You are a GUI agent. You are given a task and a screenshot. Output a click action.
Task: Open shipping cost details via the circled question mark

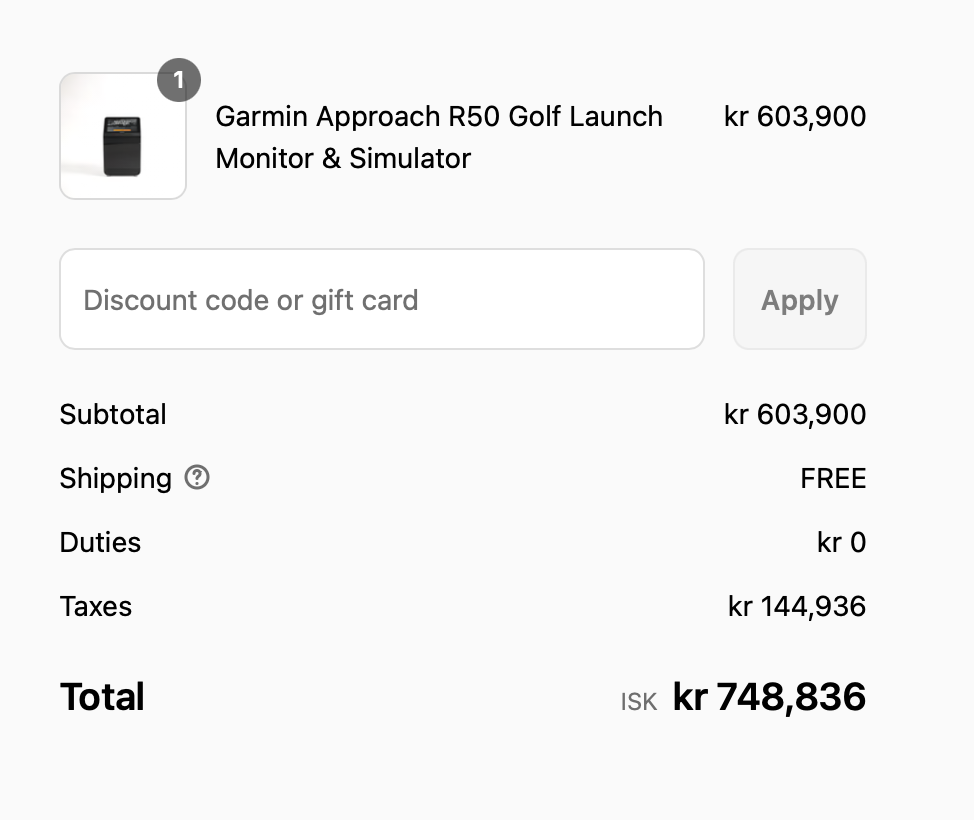coord(196,478)
